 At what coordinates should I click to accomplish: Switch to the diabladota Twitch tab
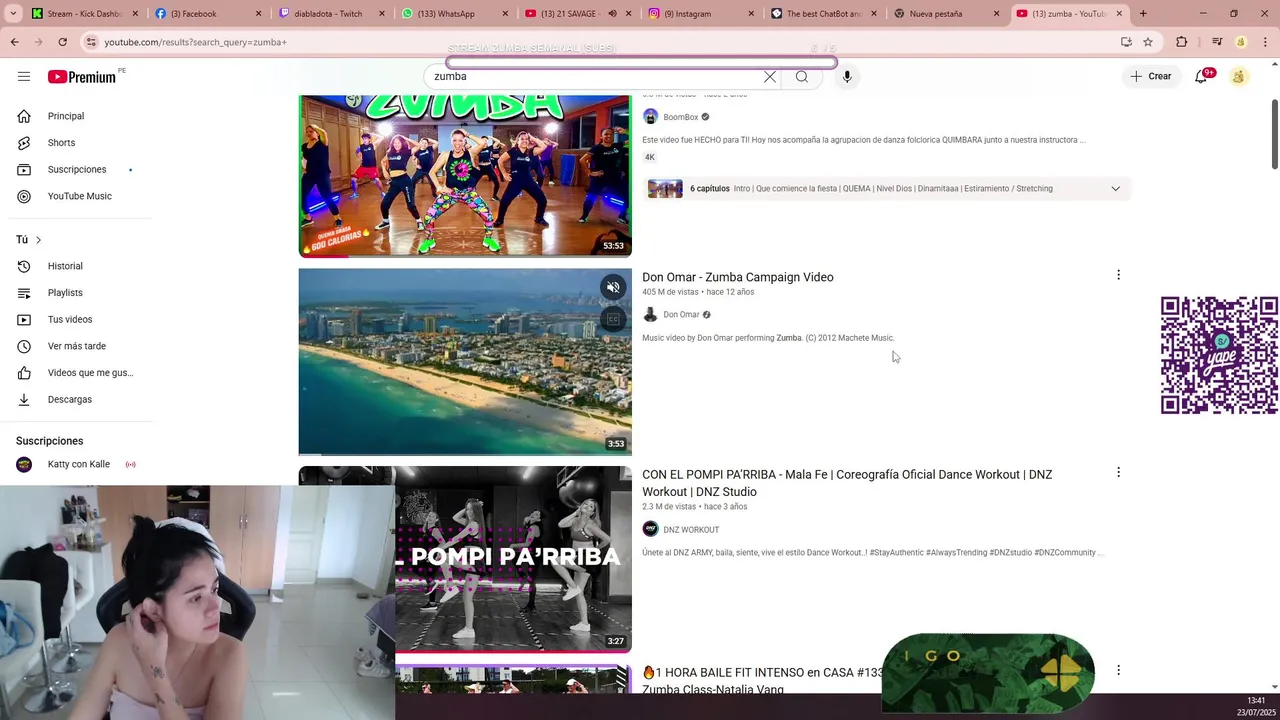tap(330, 14)
